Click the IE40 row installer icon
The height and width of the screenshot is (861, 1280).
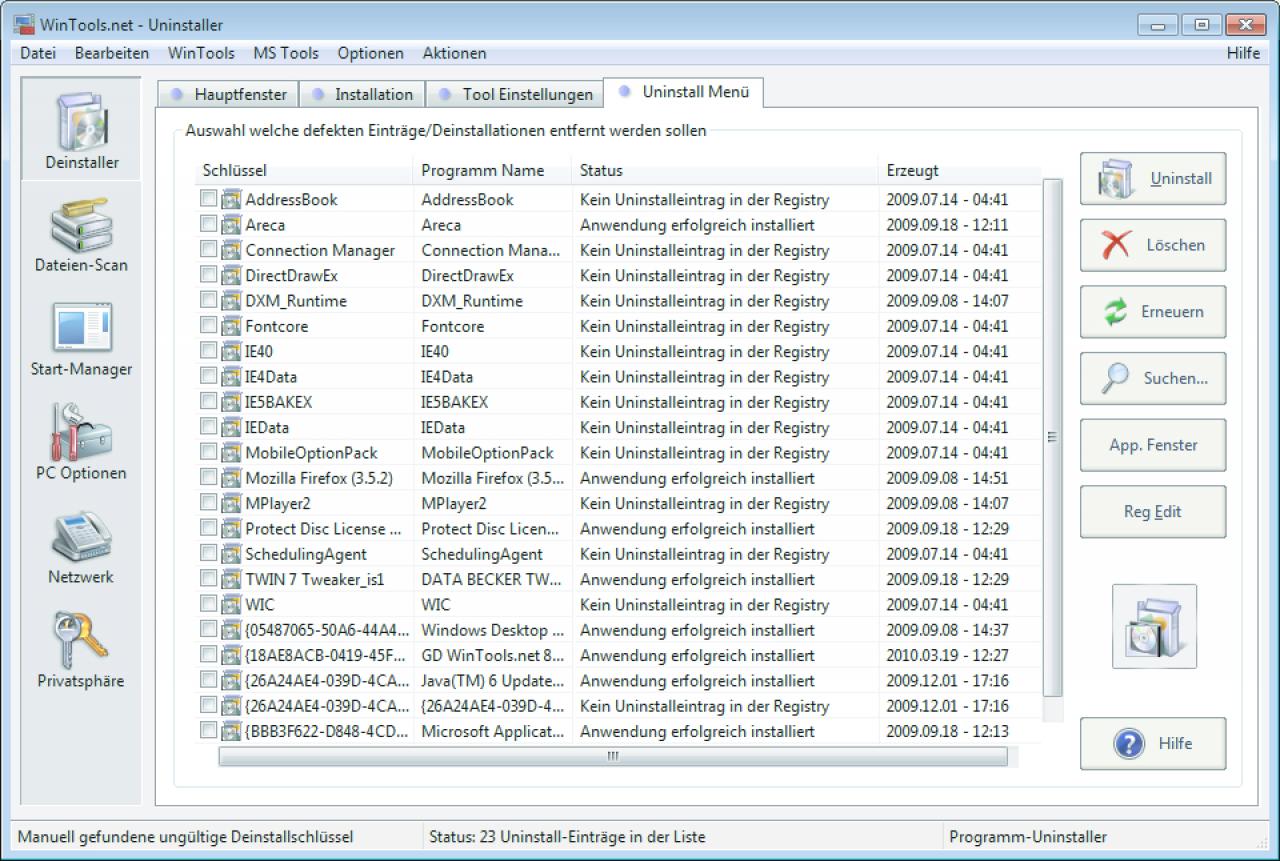tap(231, 351)
